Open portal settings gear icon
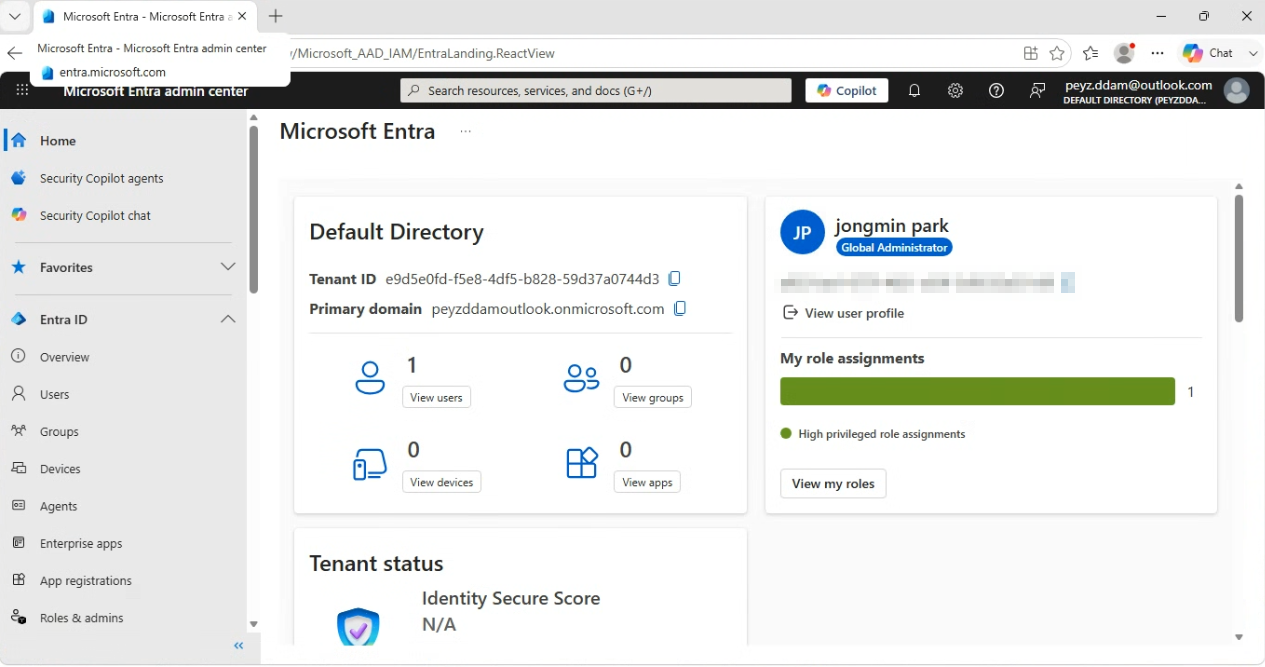This screenshot has width=1265, height=667. (955, 91)
